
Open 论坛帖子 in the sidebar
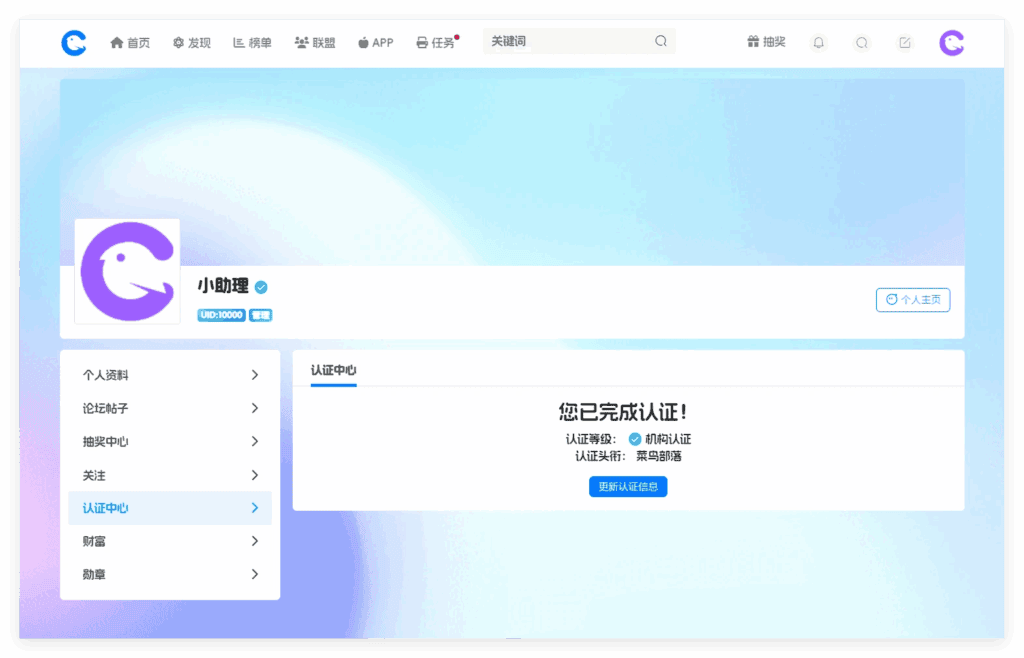[x=170, y=408]
